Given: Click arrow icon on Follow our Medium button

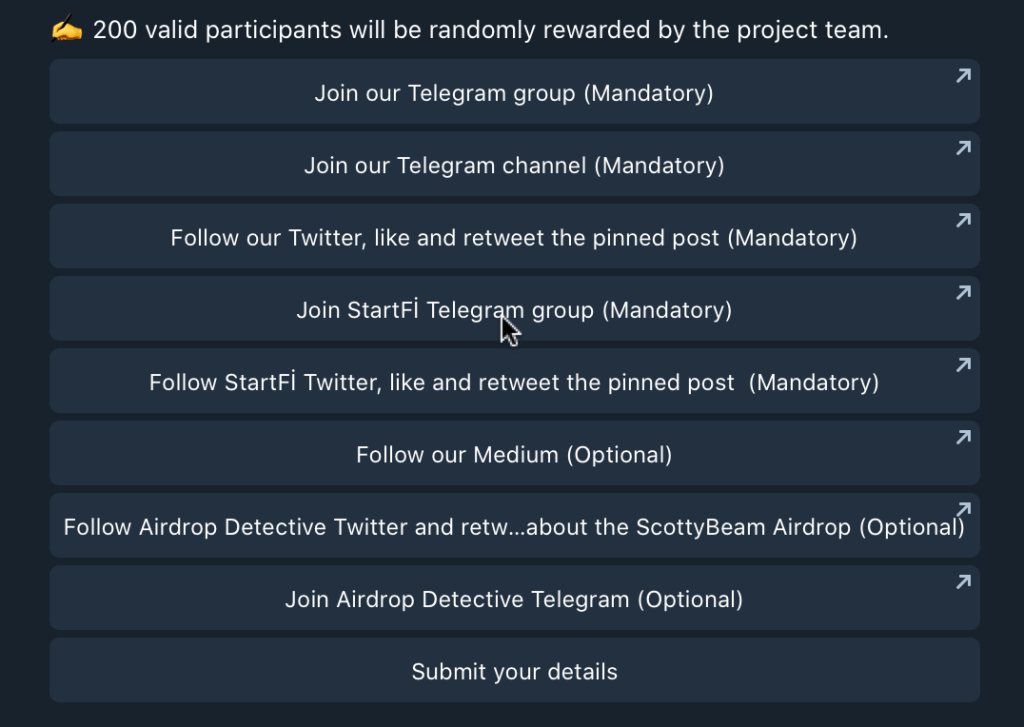Looking at the screenshot, I should coord(963,438).
